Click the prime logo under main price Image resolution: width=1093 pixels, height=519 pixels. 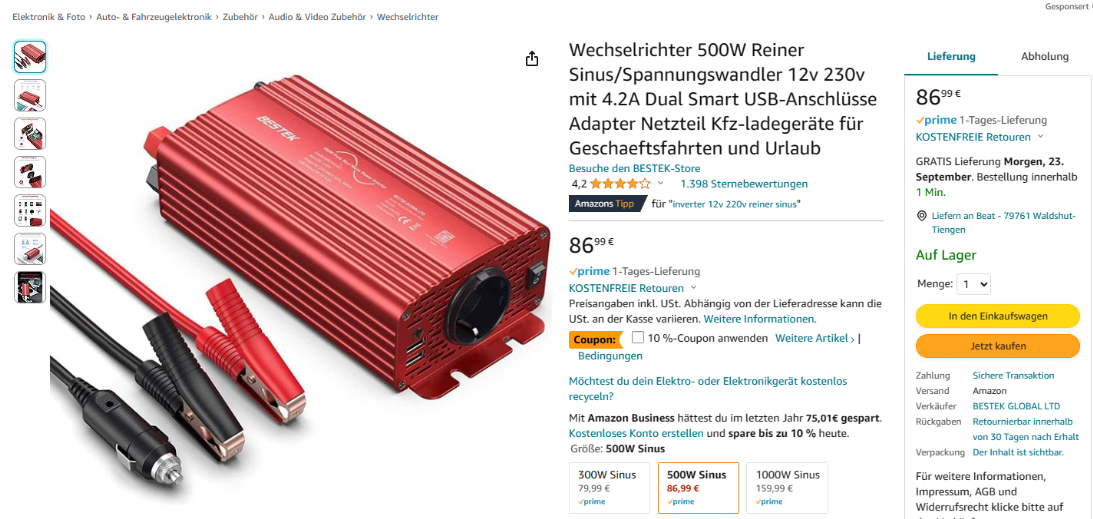[589, 272]
